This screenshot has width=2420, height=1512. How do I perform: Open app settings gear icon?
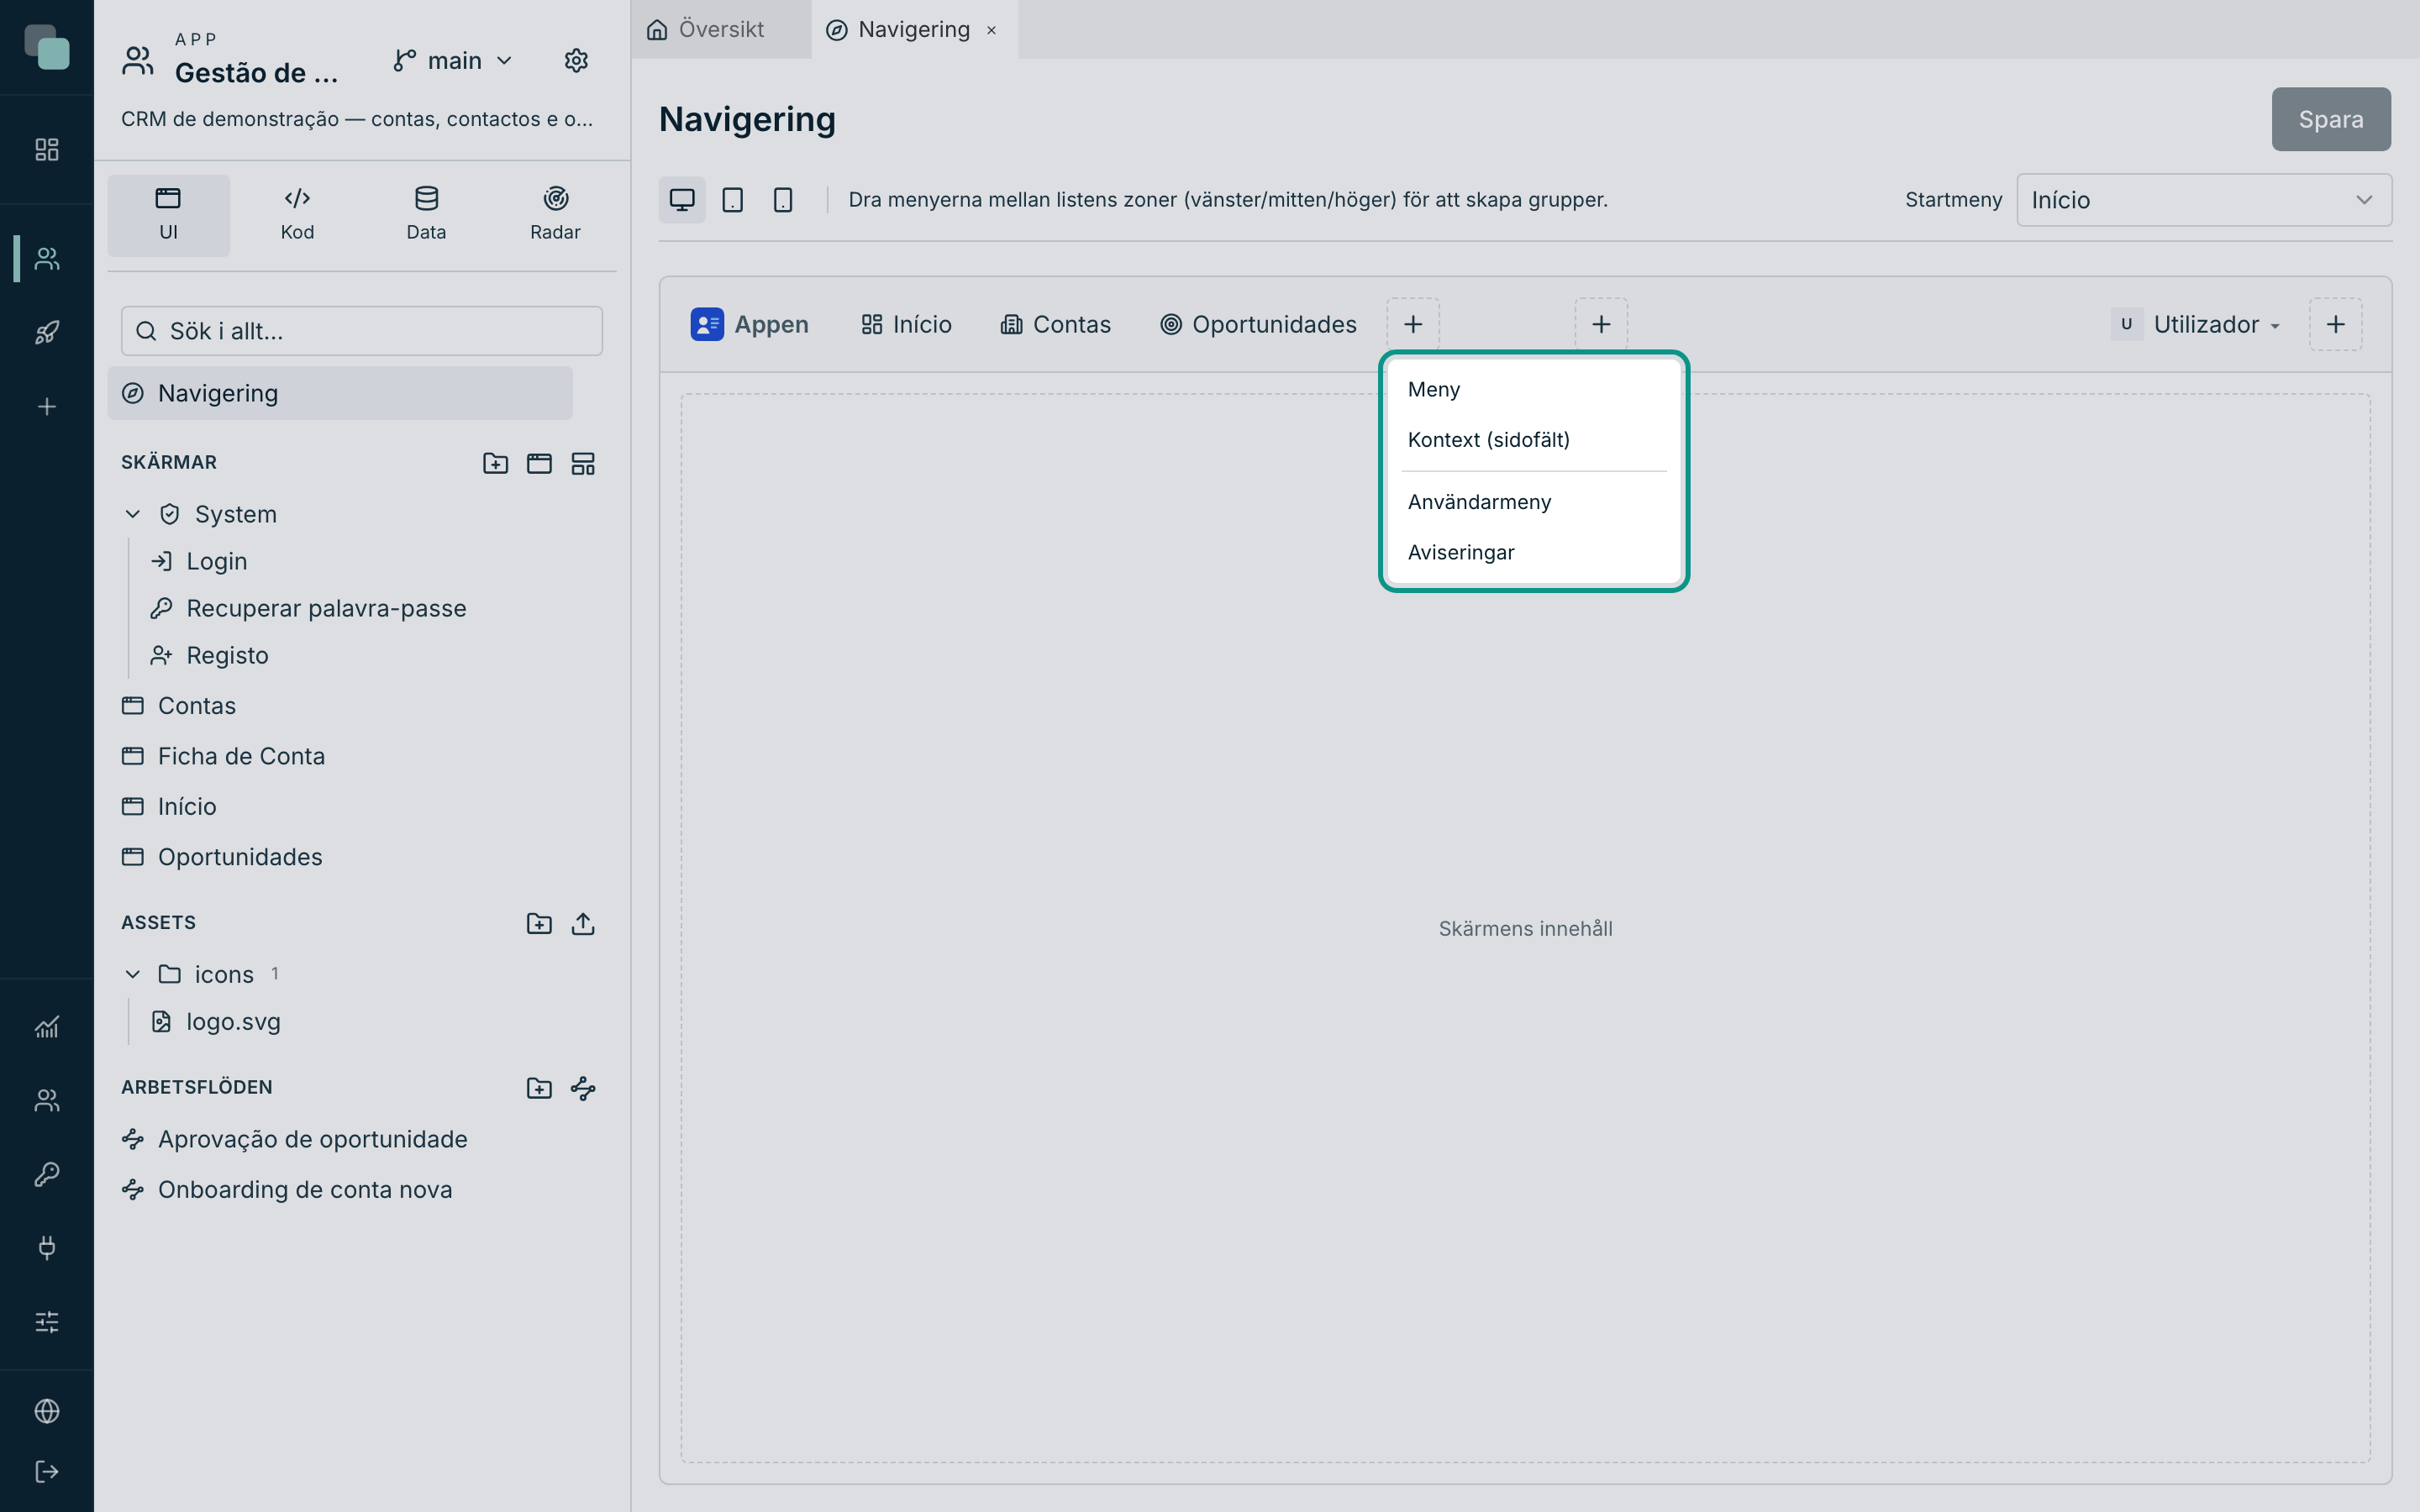point(576,60)
